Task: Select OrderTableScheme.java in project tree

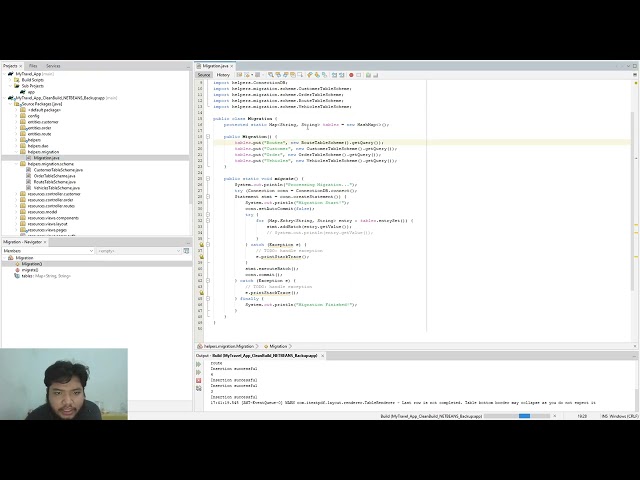Action: (x=54, y=176)
